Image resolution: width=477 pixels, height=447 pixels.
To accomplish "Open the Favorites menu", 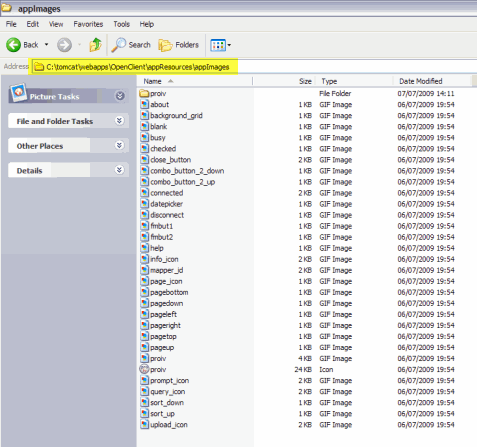I will point(88,24).
